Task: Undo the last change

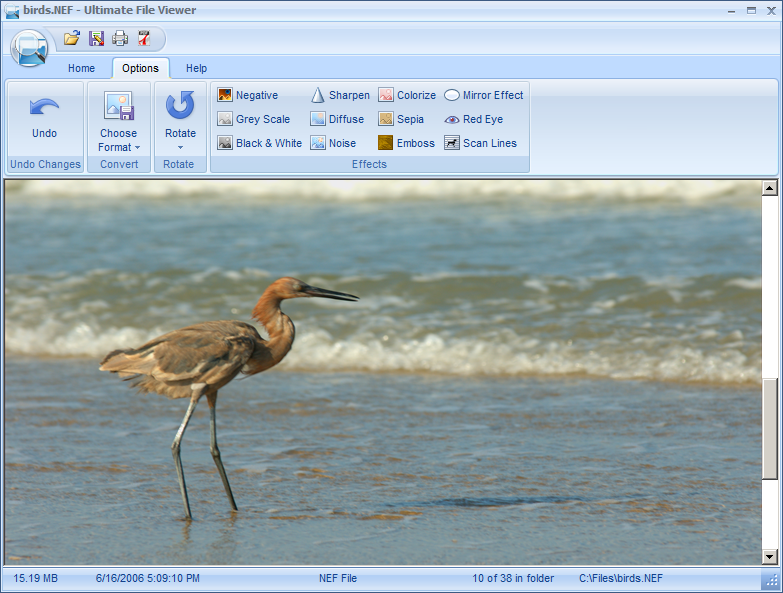Action: point(44,118)
